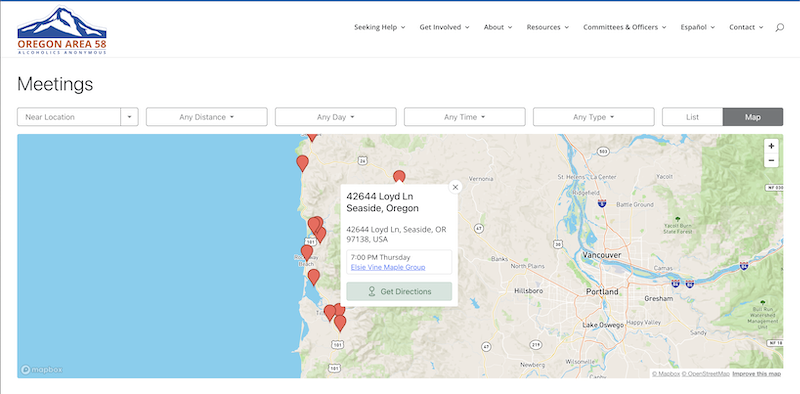
Task: Click the Interstate 5 shield near Ridgefield
Action: coord(602,203)
